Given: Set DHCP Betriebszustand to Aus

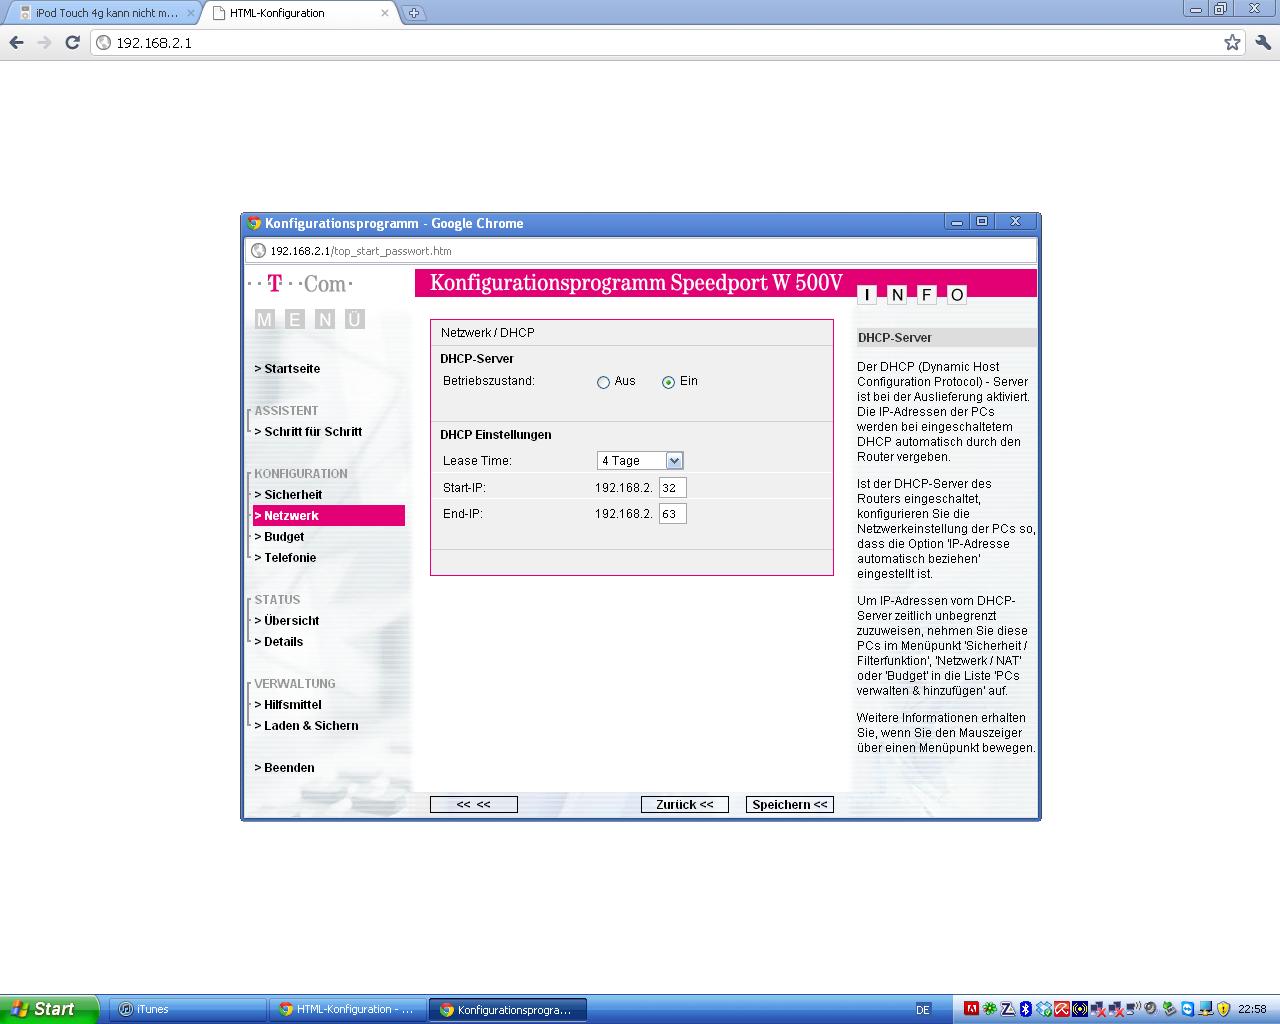Looking at the screenshot, I should (603, 382).
